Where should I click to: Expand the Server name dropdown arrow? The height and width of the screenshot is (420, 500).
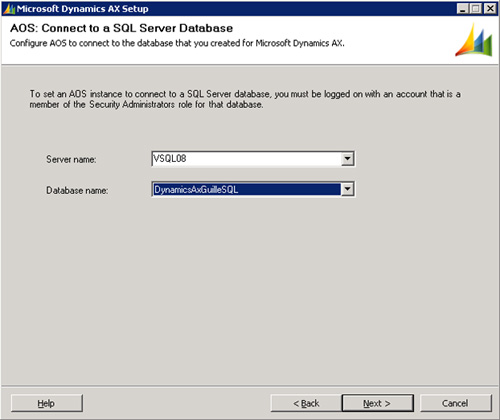[x=347, y=158]
